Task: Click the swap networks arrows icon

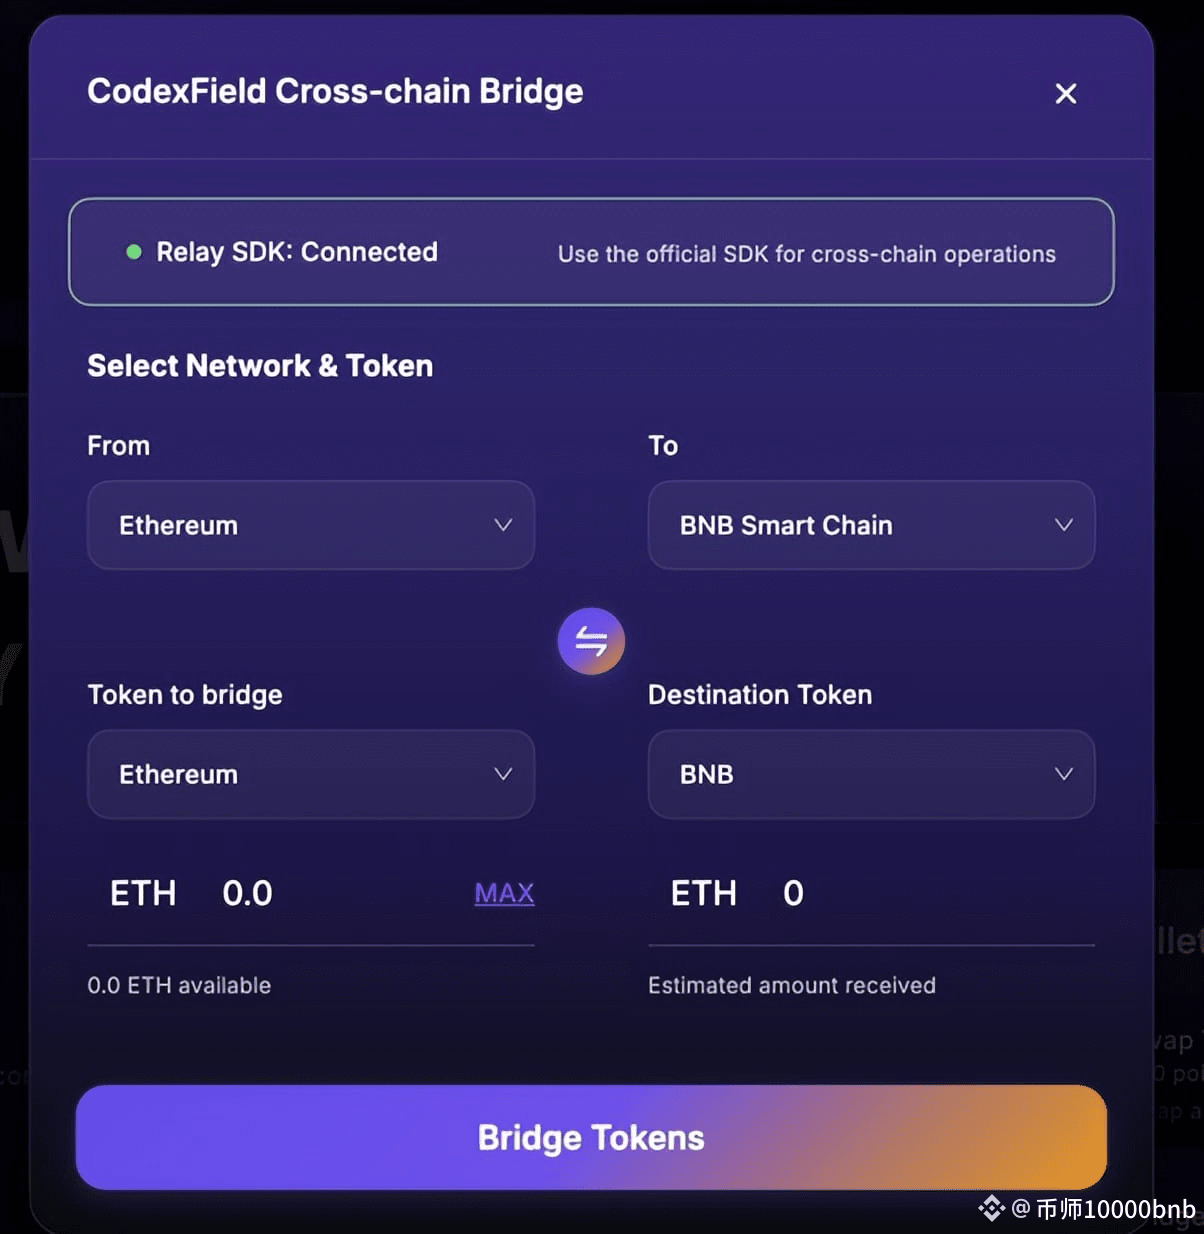Action: click(591, 641)
